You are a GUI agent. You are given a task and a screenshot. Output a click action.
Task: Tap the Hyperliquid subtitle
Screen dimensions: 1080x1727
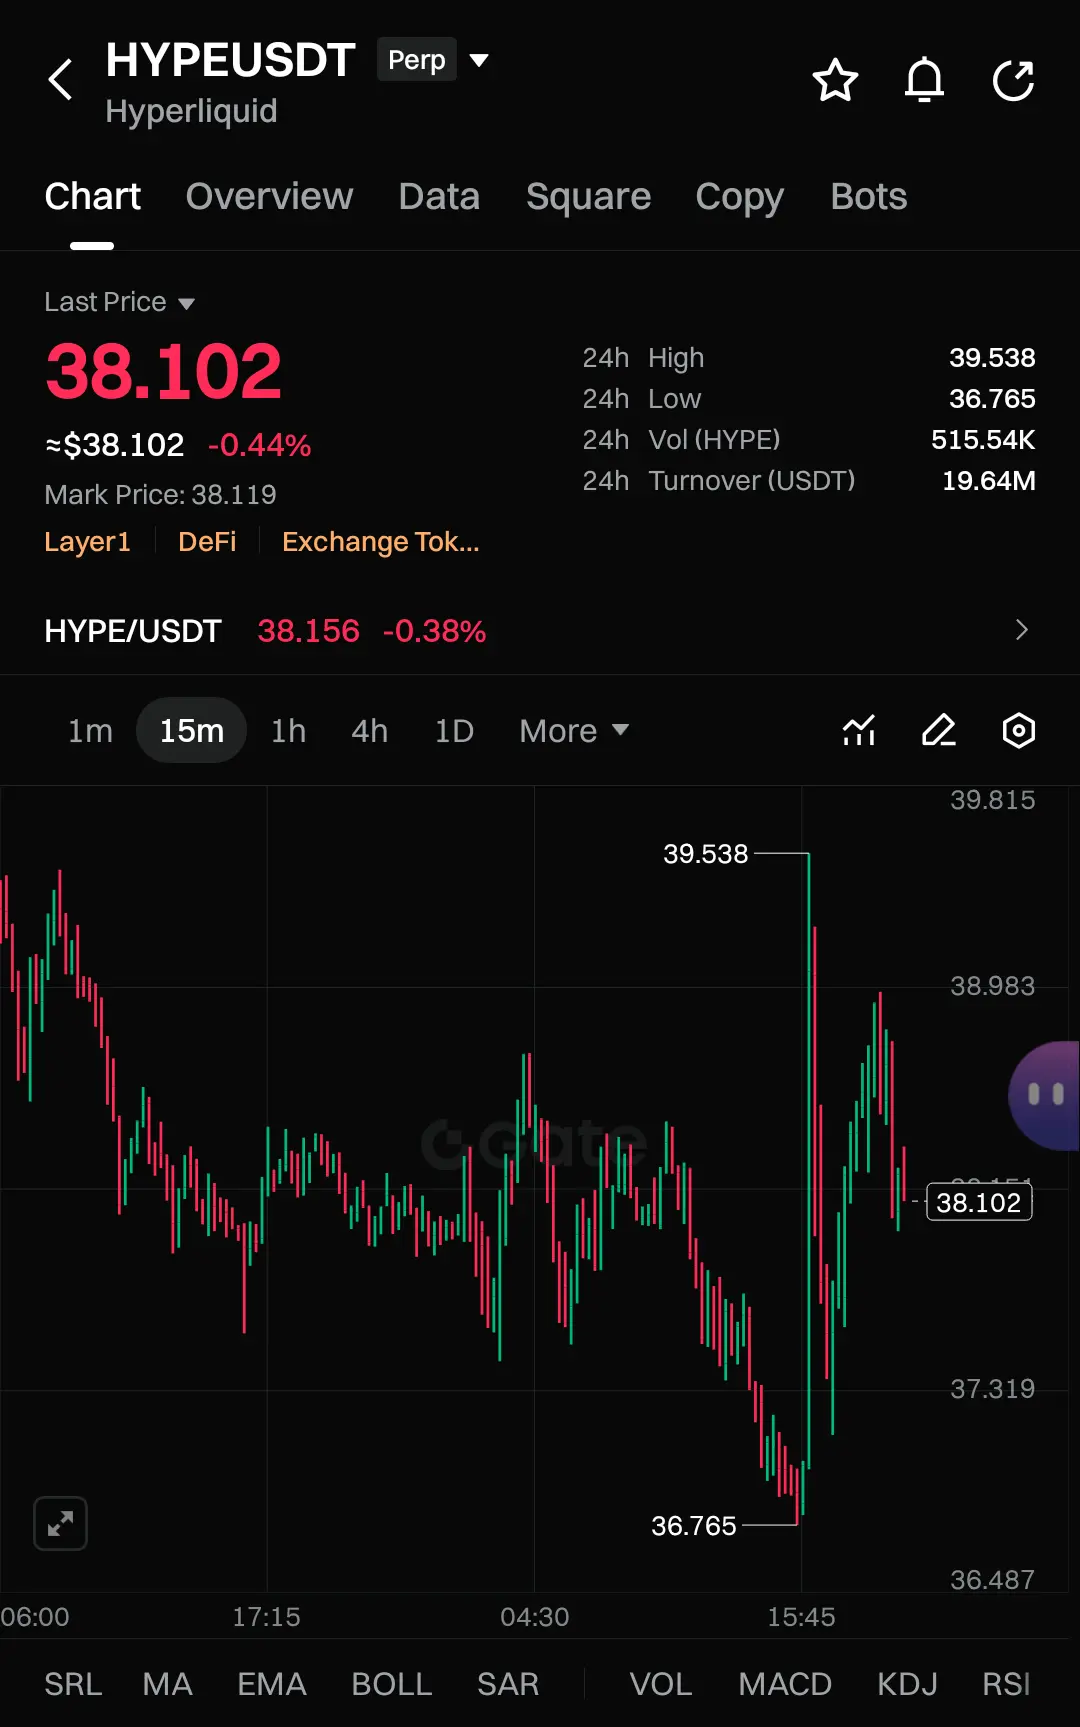coord(191,111)
